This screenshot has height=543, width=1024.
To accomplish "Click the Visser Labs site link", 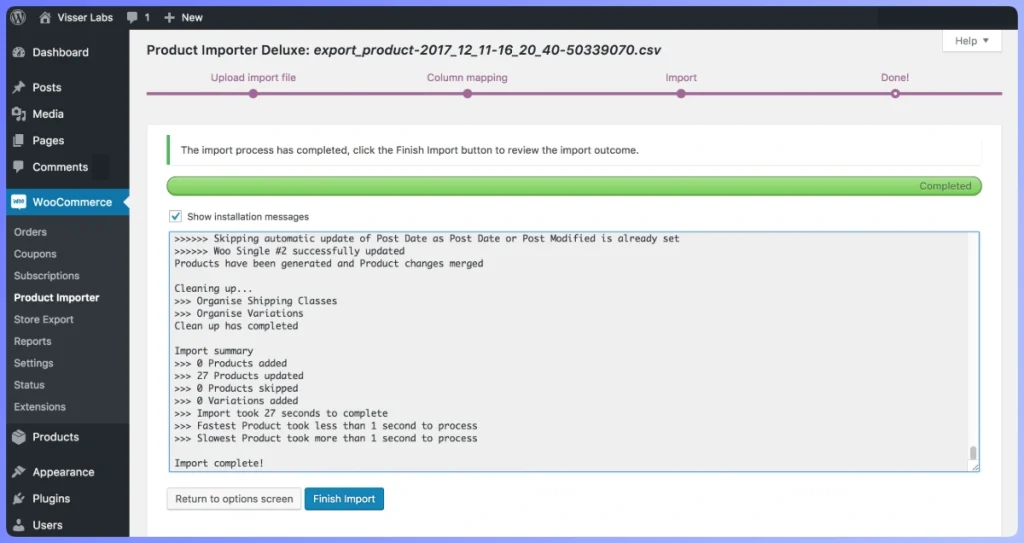I will [85, 18].
